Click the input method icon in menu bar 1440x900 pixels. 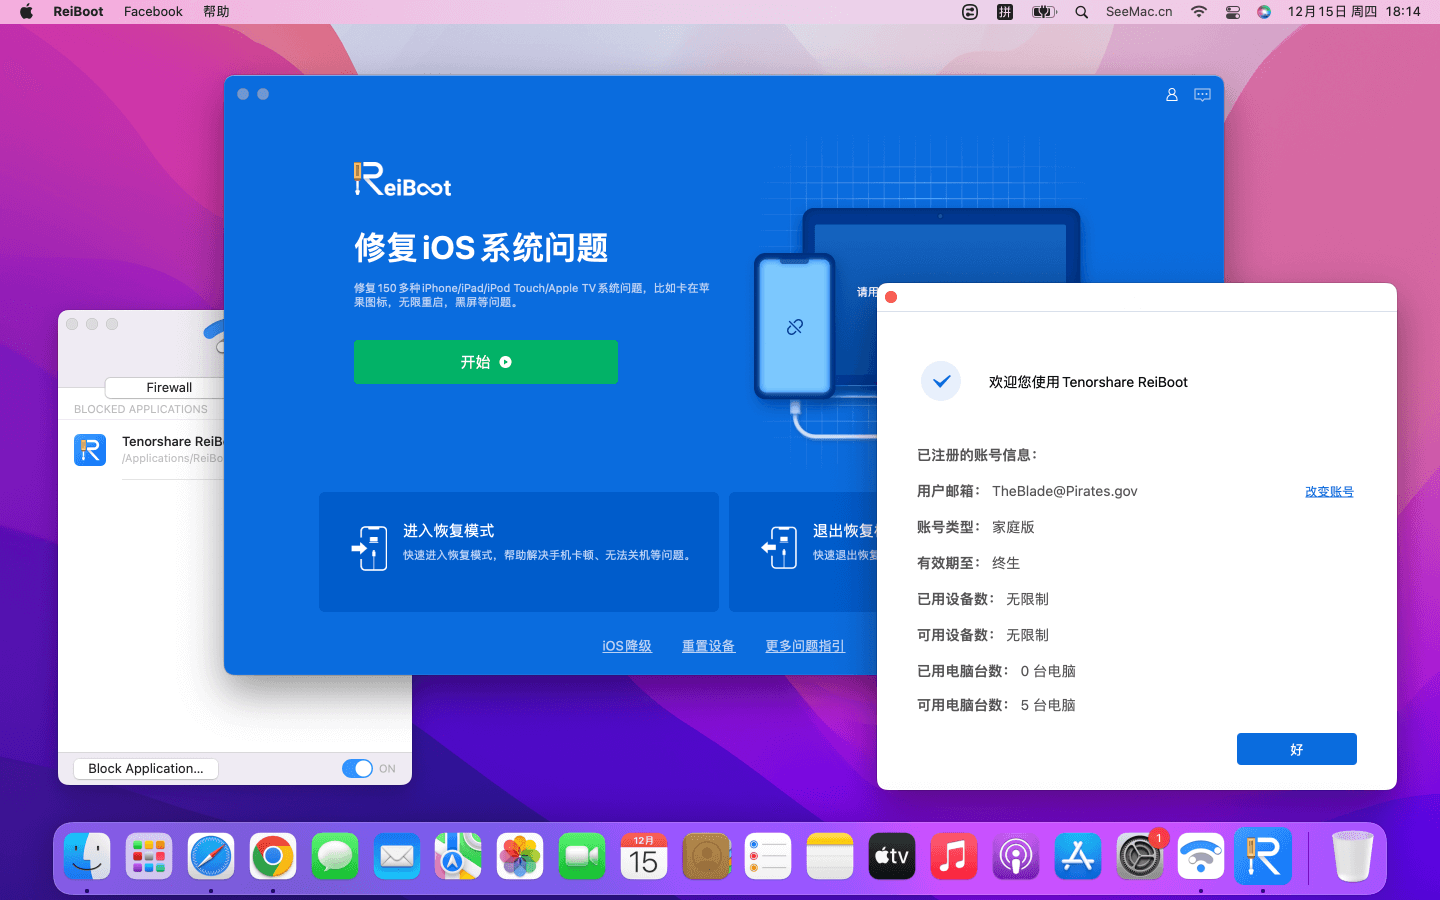point(1005,12)
